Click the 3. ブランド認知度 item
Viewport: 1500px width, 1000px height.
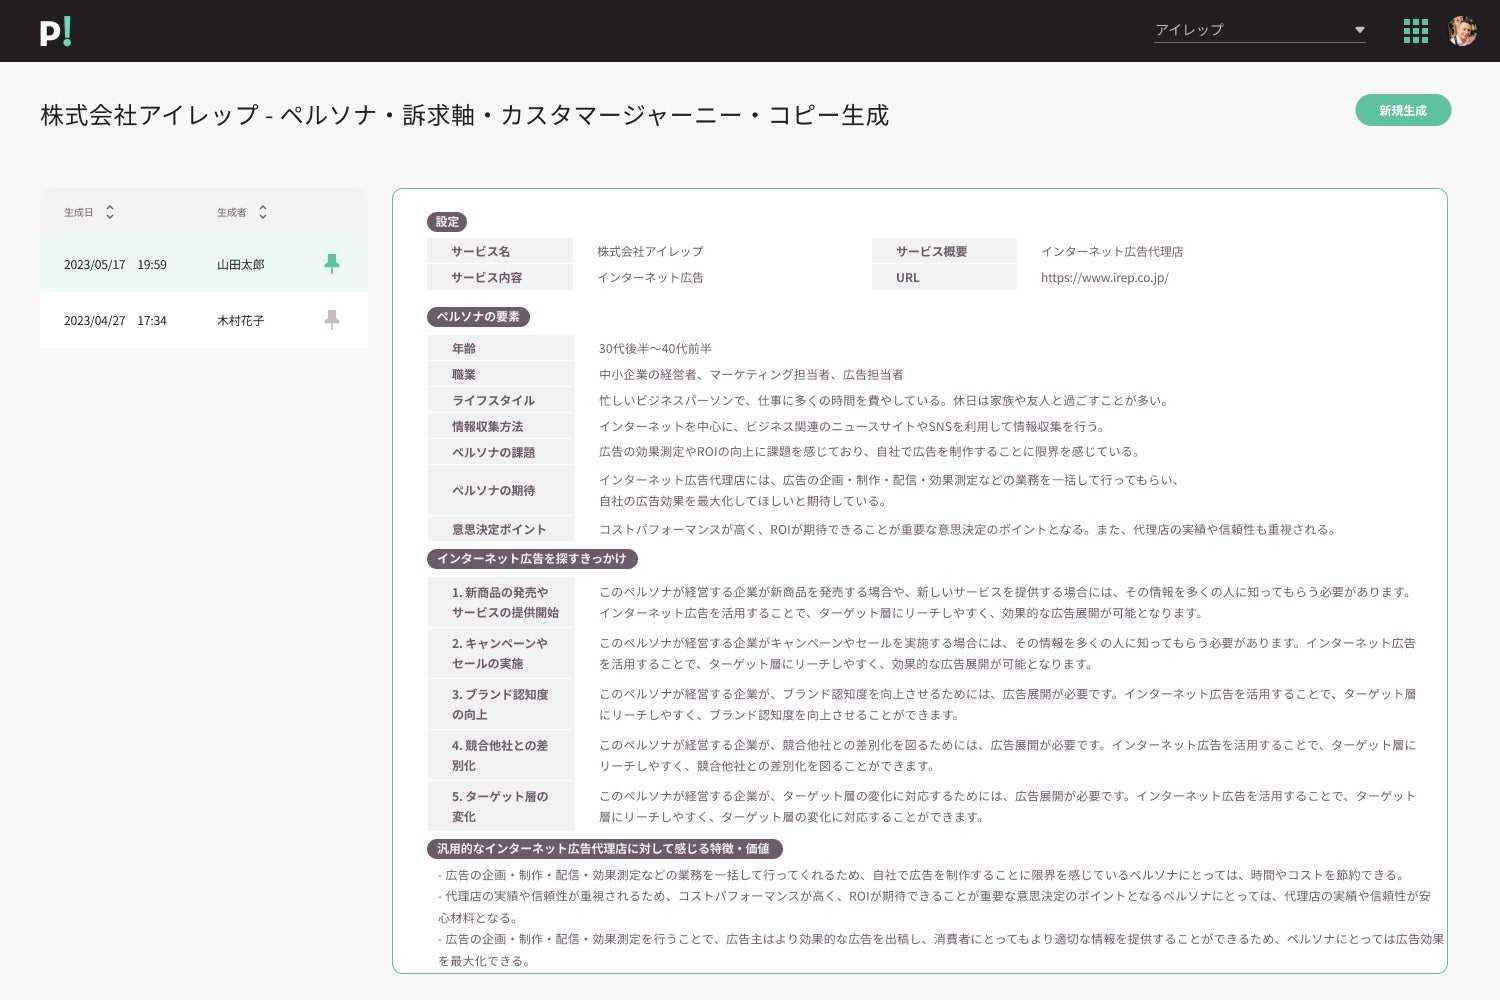click(501, 704)
